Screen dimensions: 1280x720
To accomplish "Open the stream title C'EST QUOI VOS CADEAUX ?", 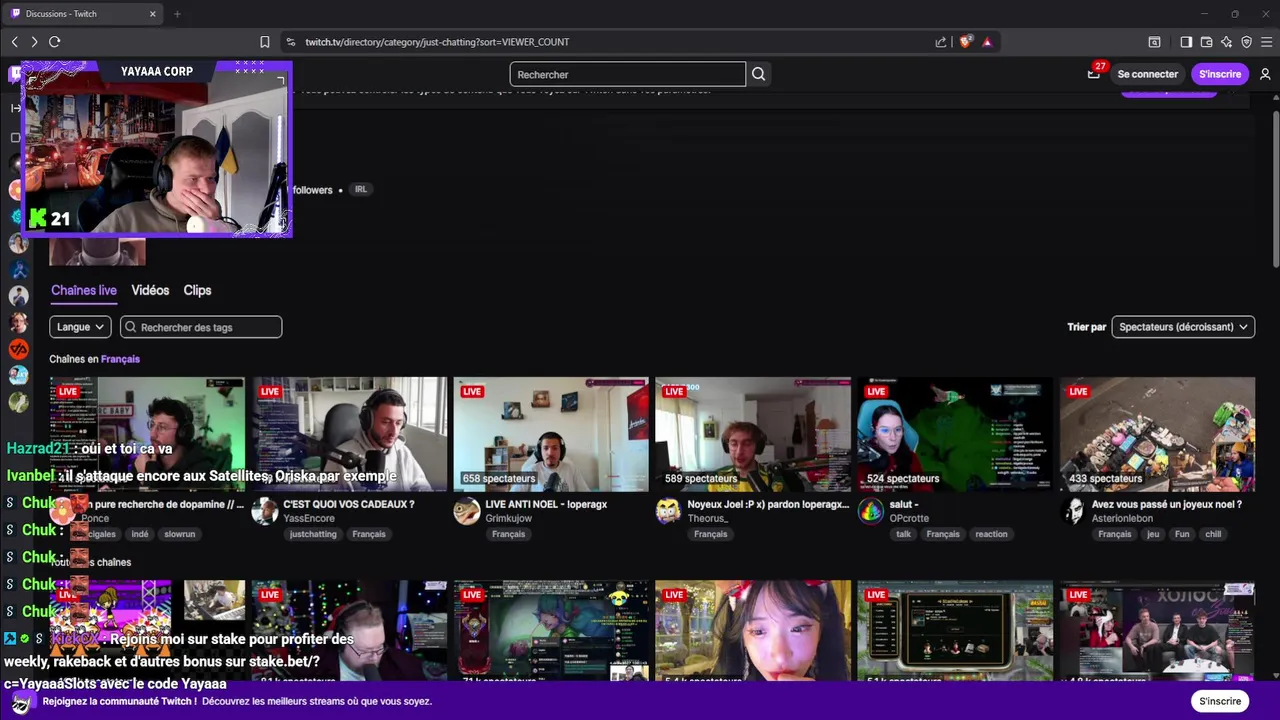I will (x=349, y=504).
